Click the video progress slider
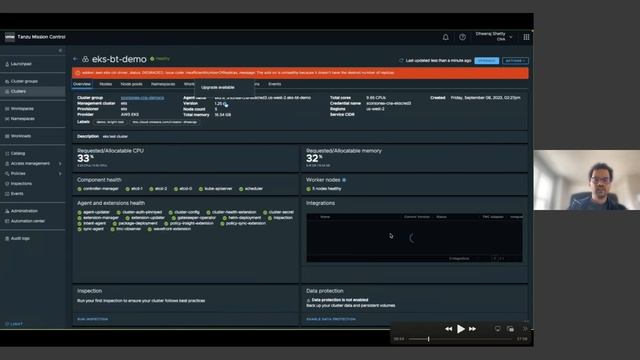 tap(460, 339)
